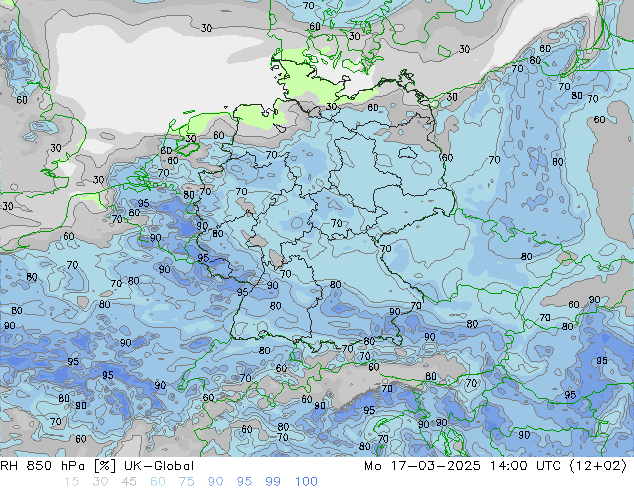This screenshot has height=490, width=634.
Task: Click the "17-03-2025" date text
Action: pyautogui.click(x=435, y=466)
